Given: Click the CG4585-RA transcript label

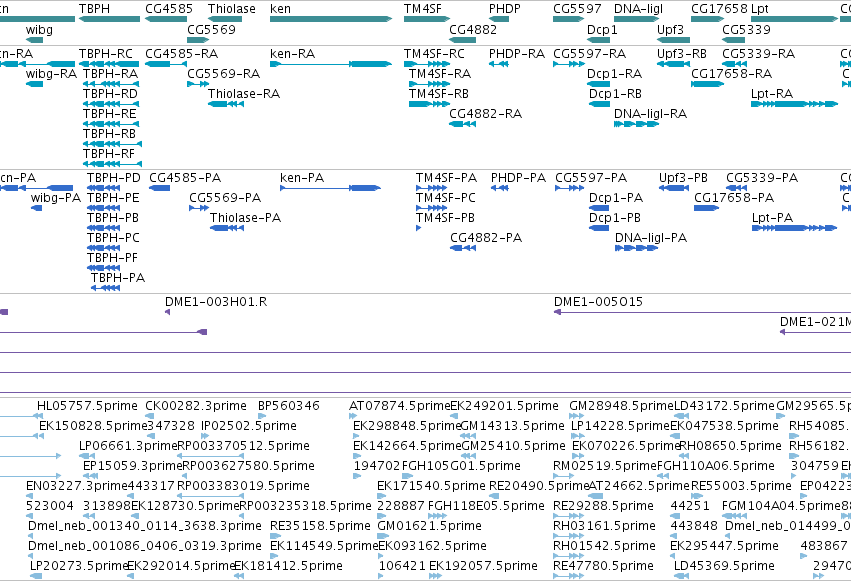Looking at the screenshot, I should (182, 54).
